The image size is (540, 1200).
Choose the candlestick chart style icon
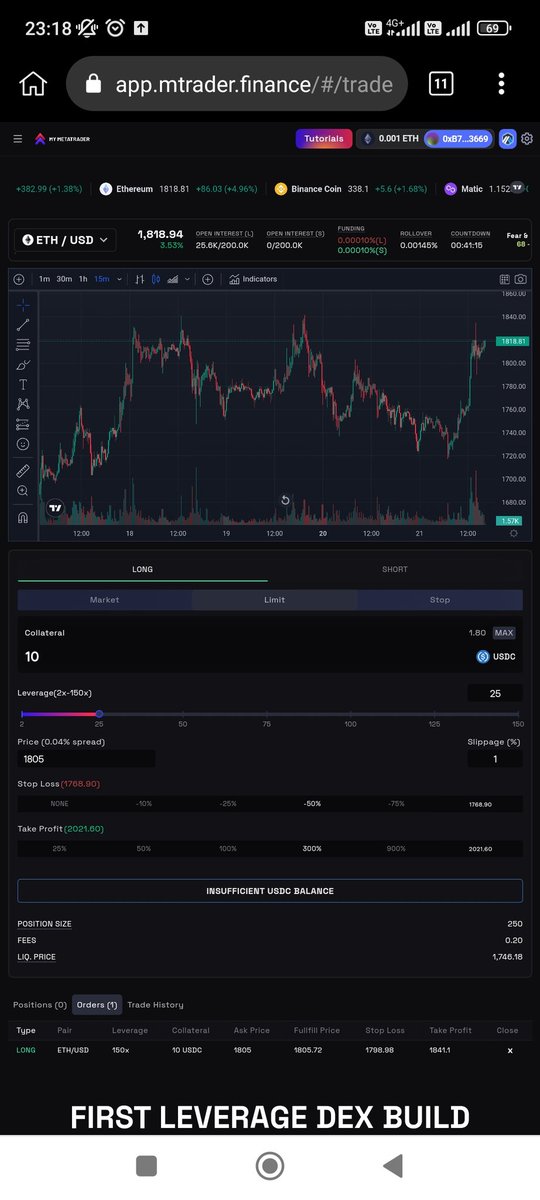coord(156,279)
